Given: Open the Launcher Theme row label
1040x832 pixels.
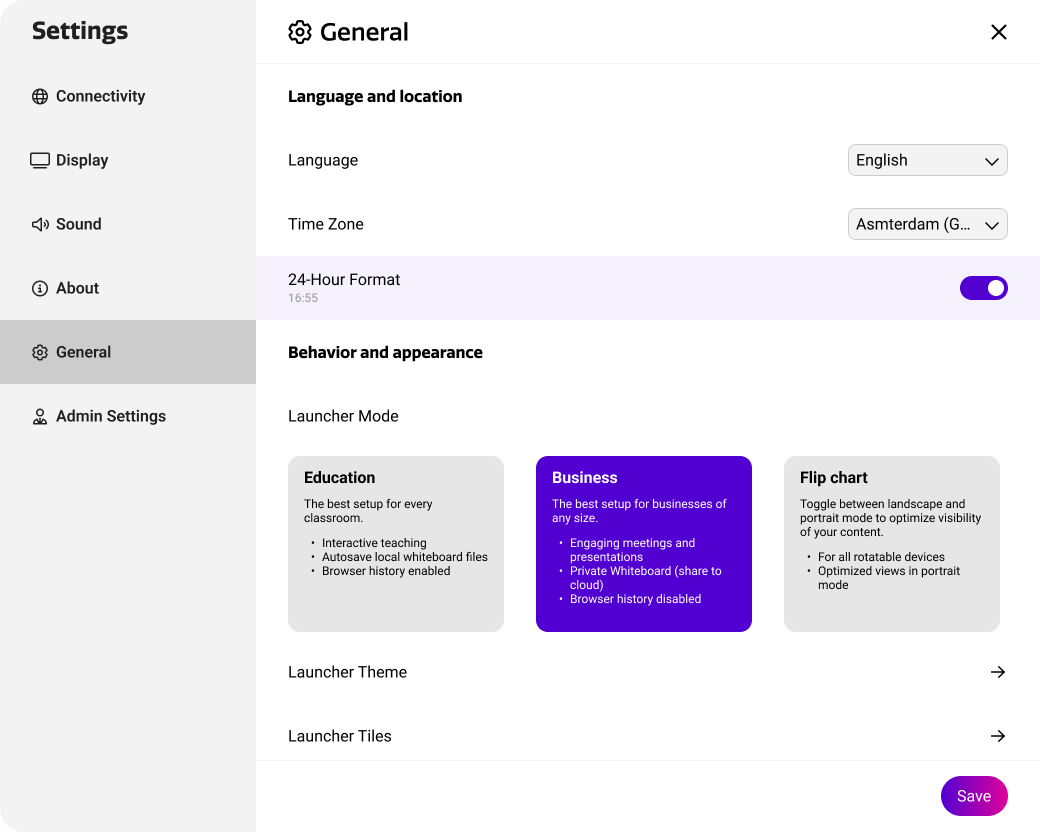Looking at the screenshot, I should (347, 672).
